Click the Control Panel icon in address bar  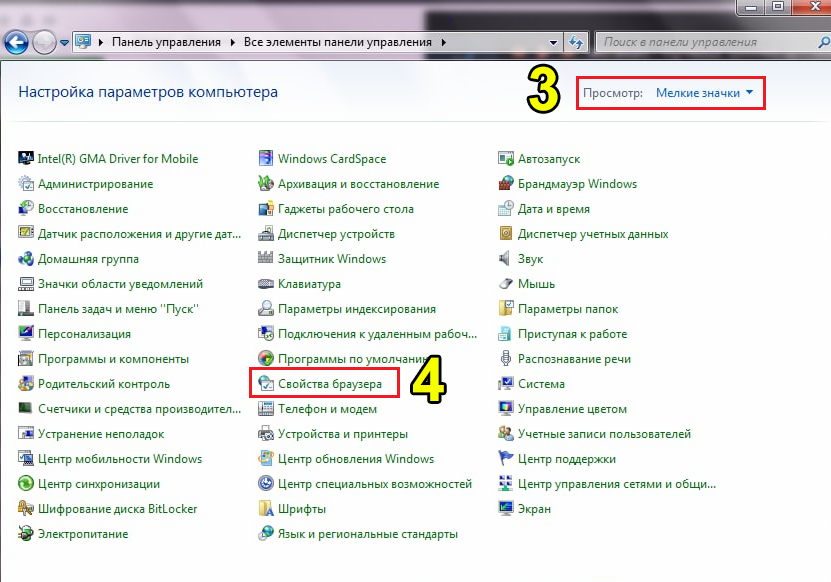pyautogui.click(x=83, y=41)
